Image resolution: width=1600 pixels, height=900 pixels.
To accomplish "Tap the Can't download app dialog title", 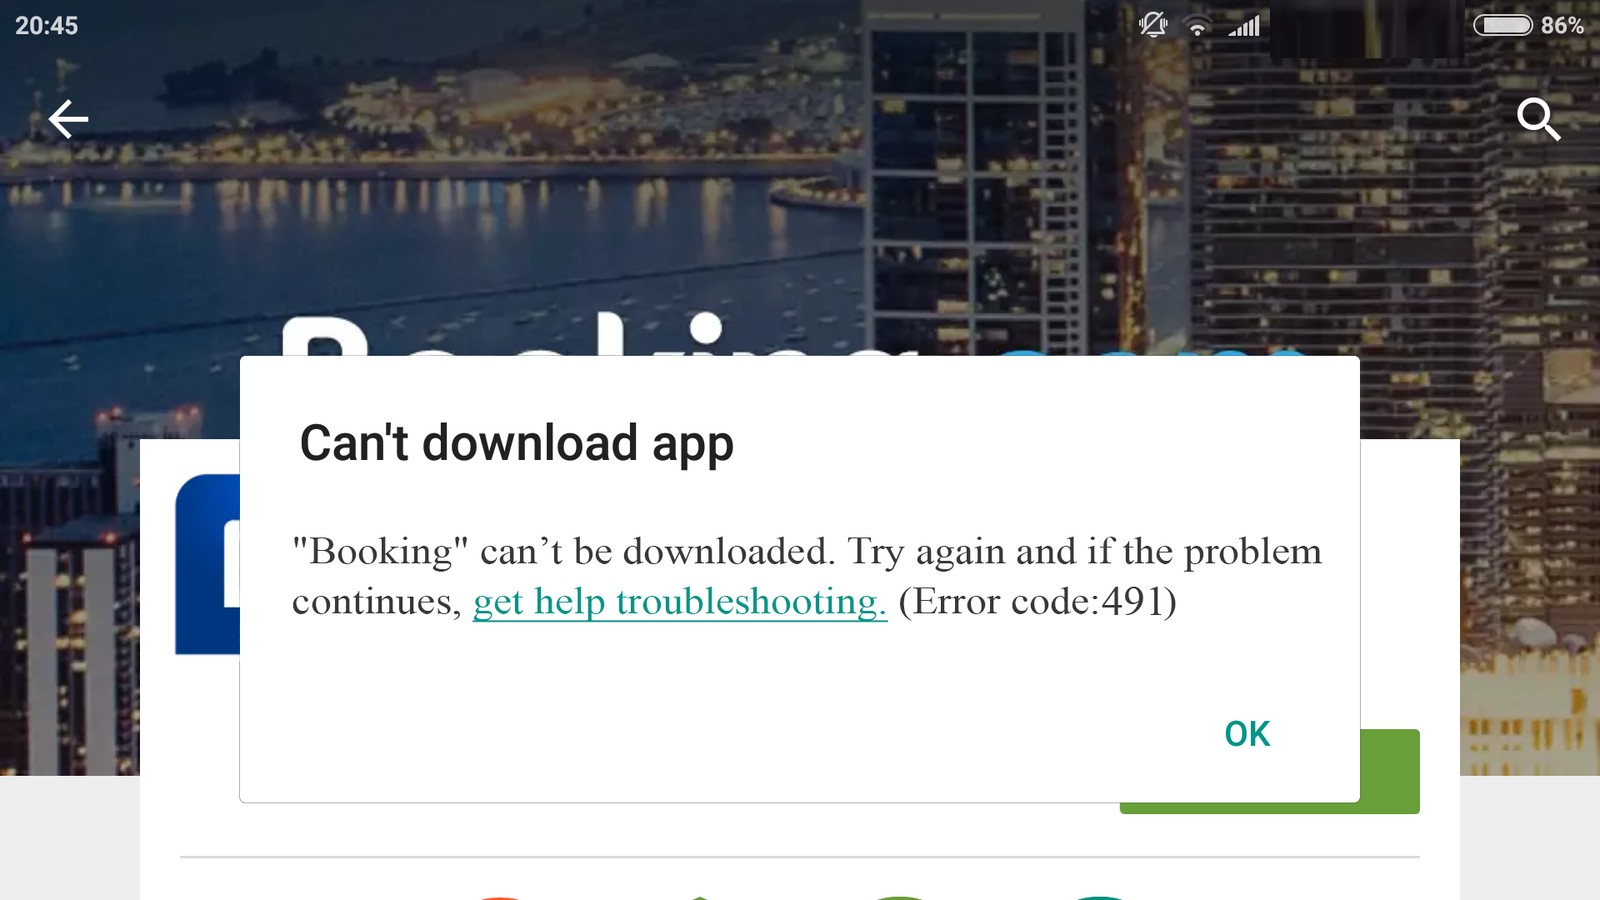I will coord(515,442).
